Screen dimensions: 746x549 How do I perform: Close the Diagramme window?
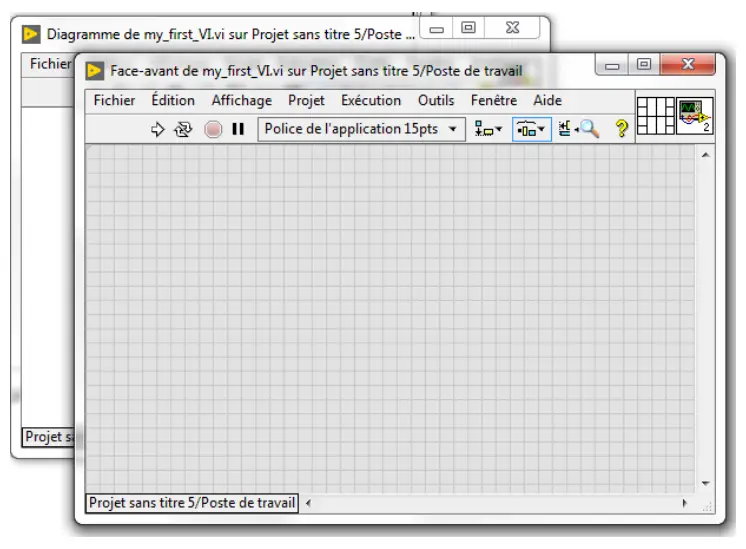tap(512, 28)
